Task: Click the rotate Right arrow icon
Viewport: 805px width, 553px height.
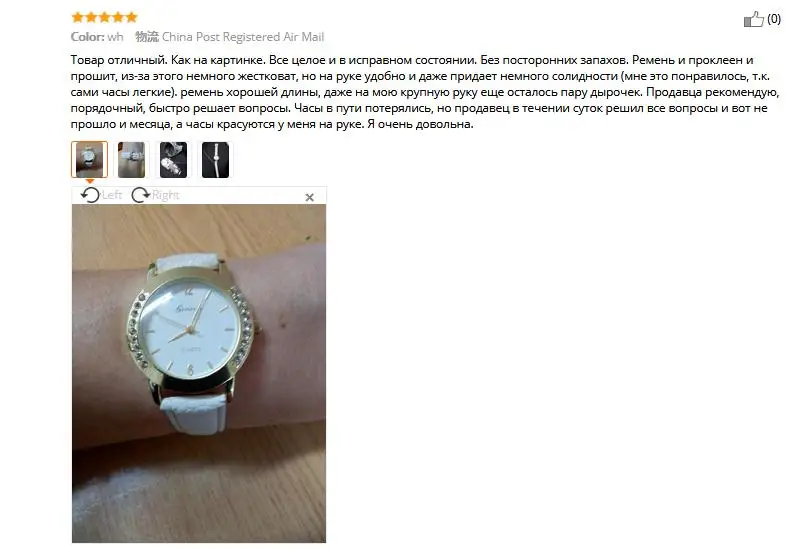Action: (141, 195)
